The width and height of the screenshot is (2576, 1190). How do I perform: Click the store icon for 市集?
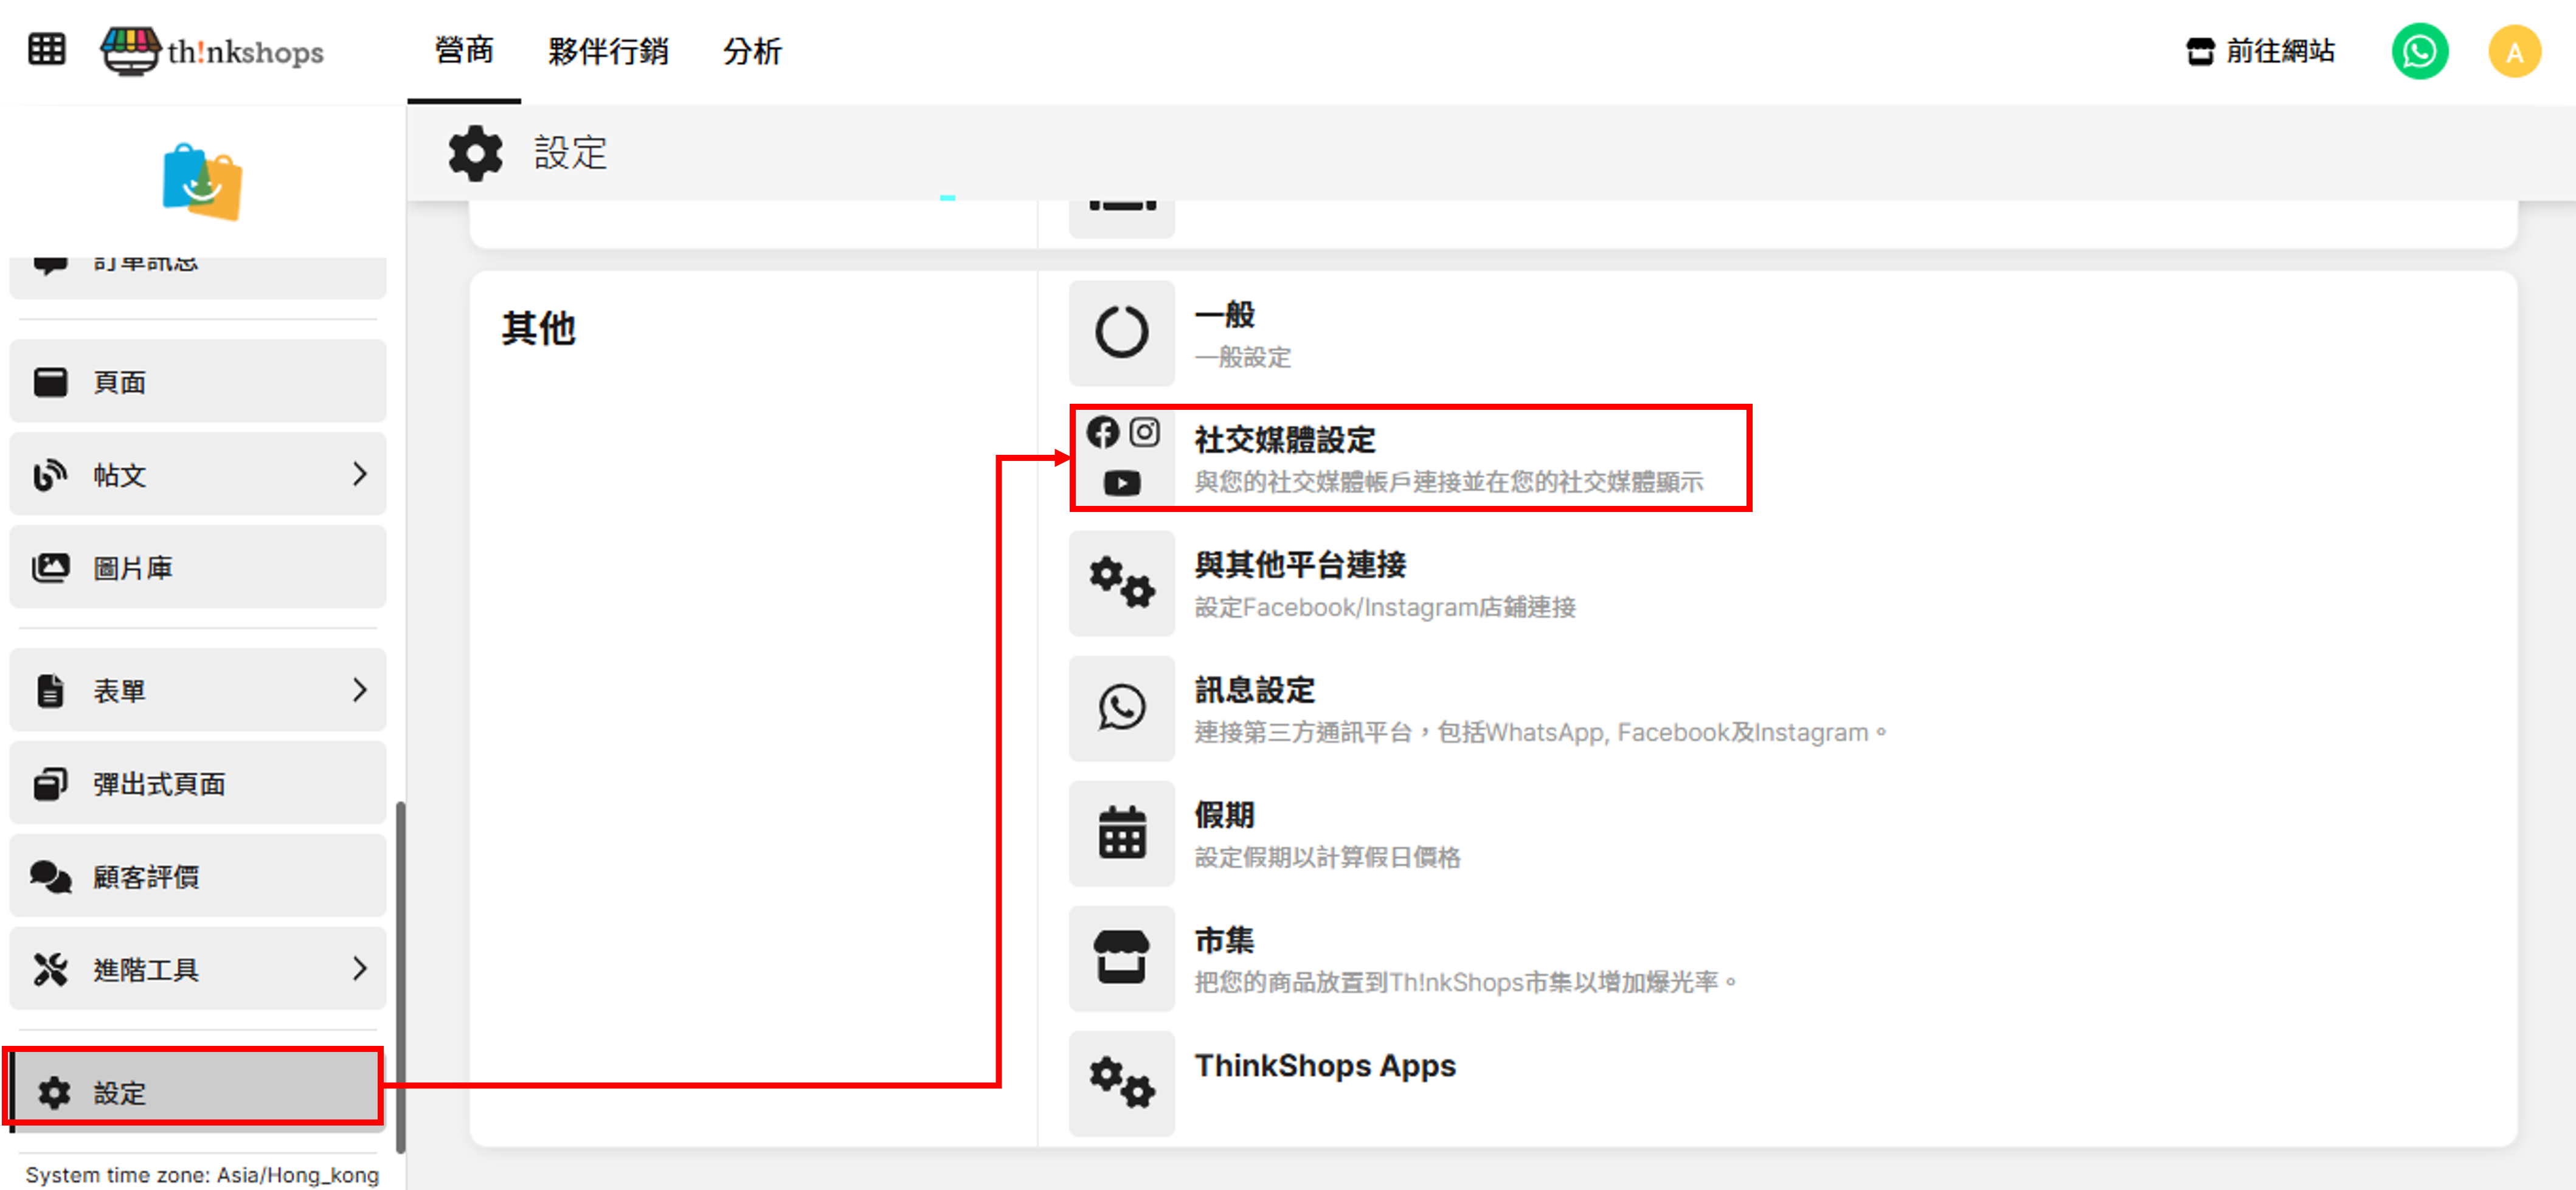(1121, 958)
